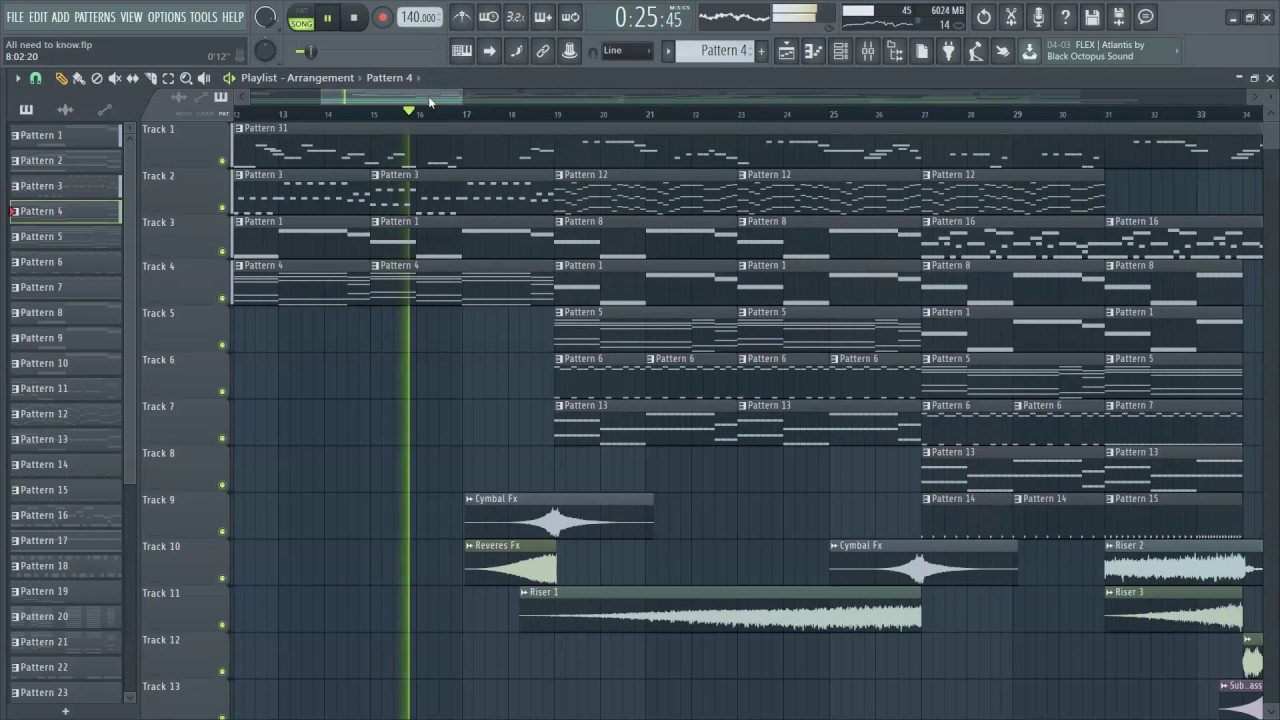
Task: Enable wait for input before playing
Action: point(489,17)
